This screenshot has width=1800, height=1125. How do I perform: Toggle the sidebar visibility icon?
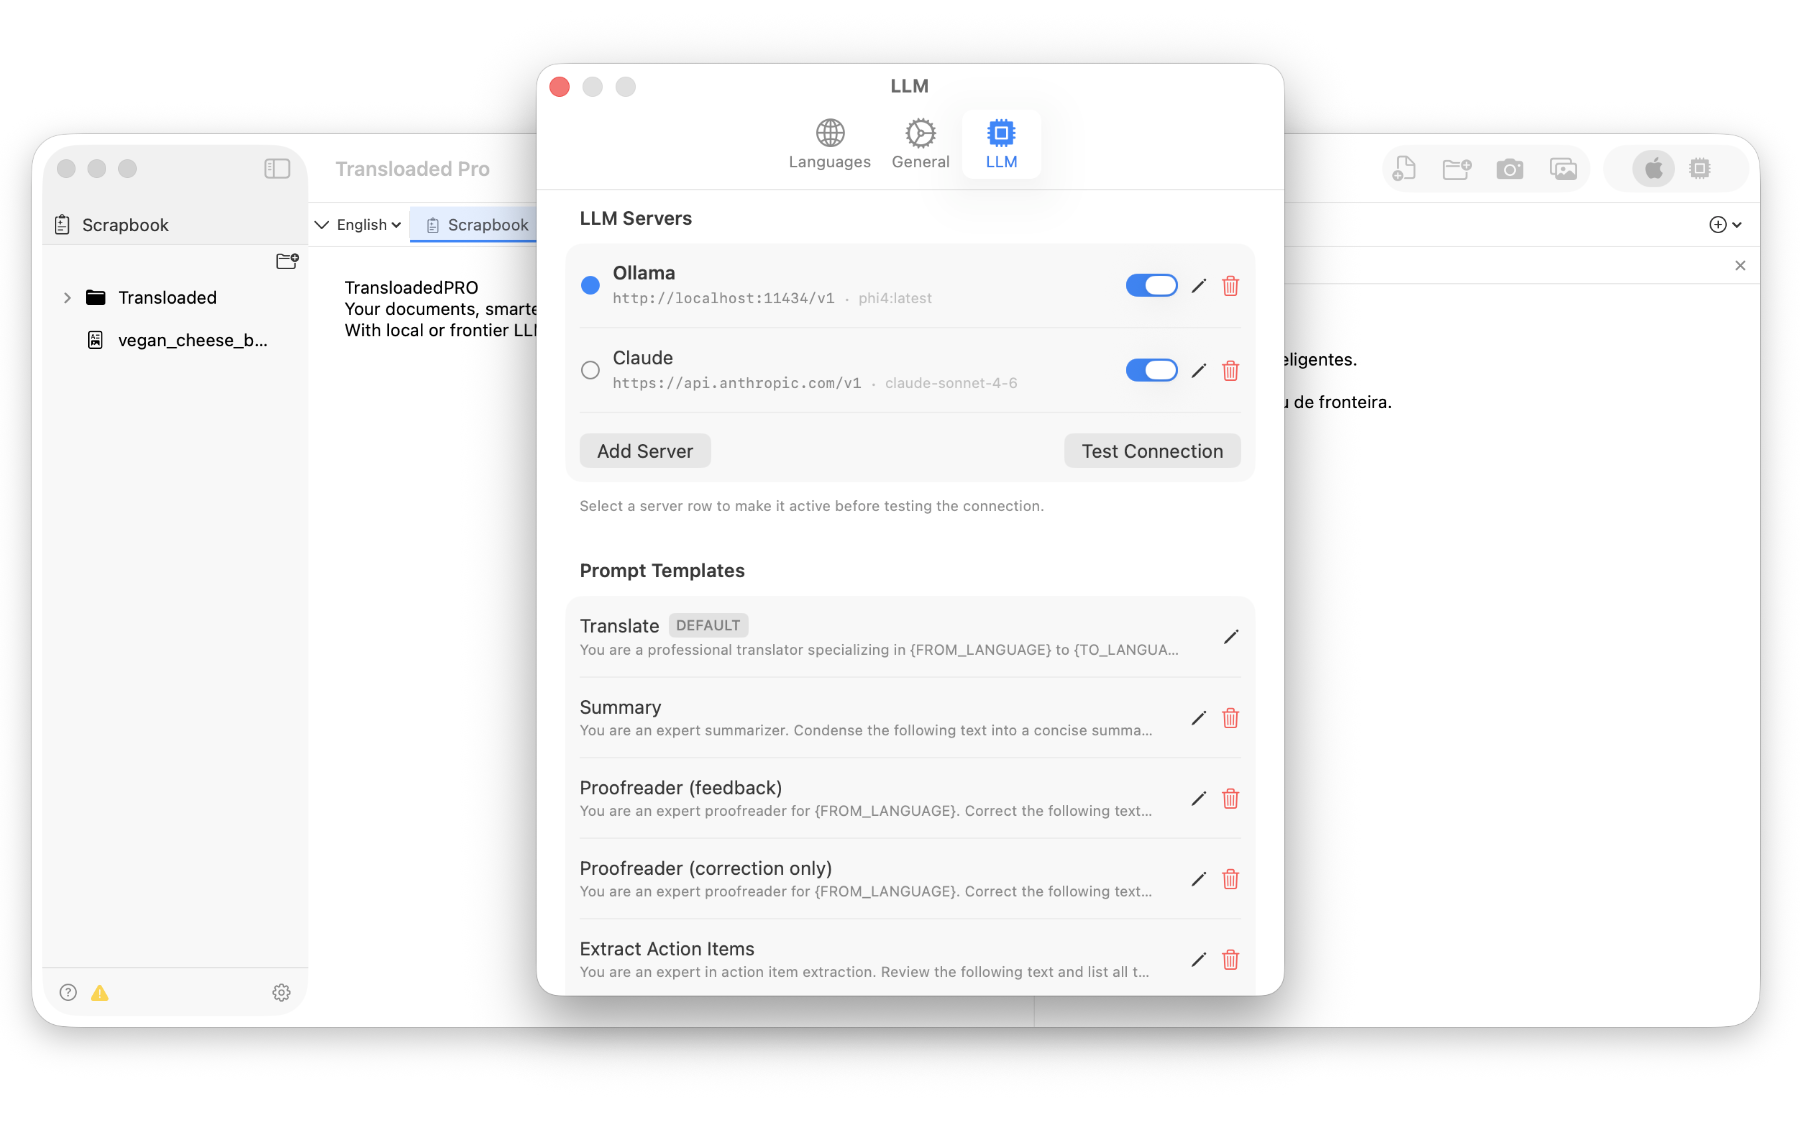[x=277, y=168]
